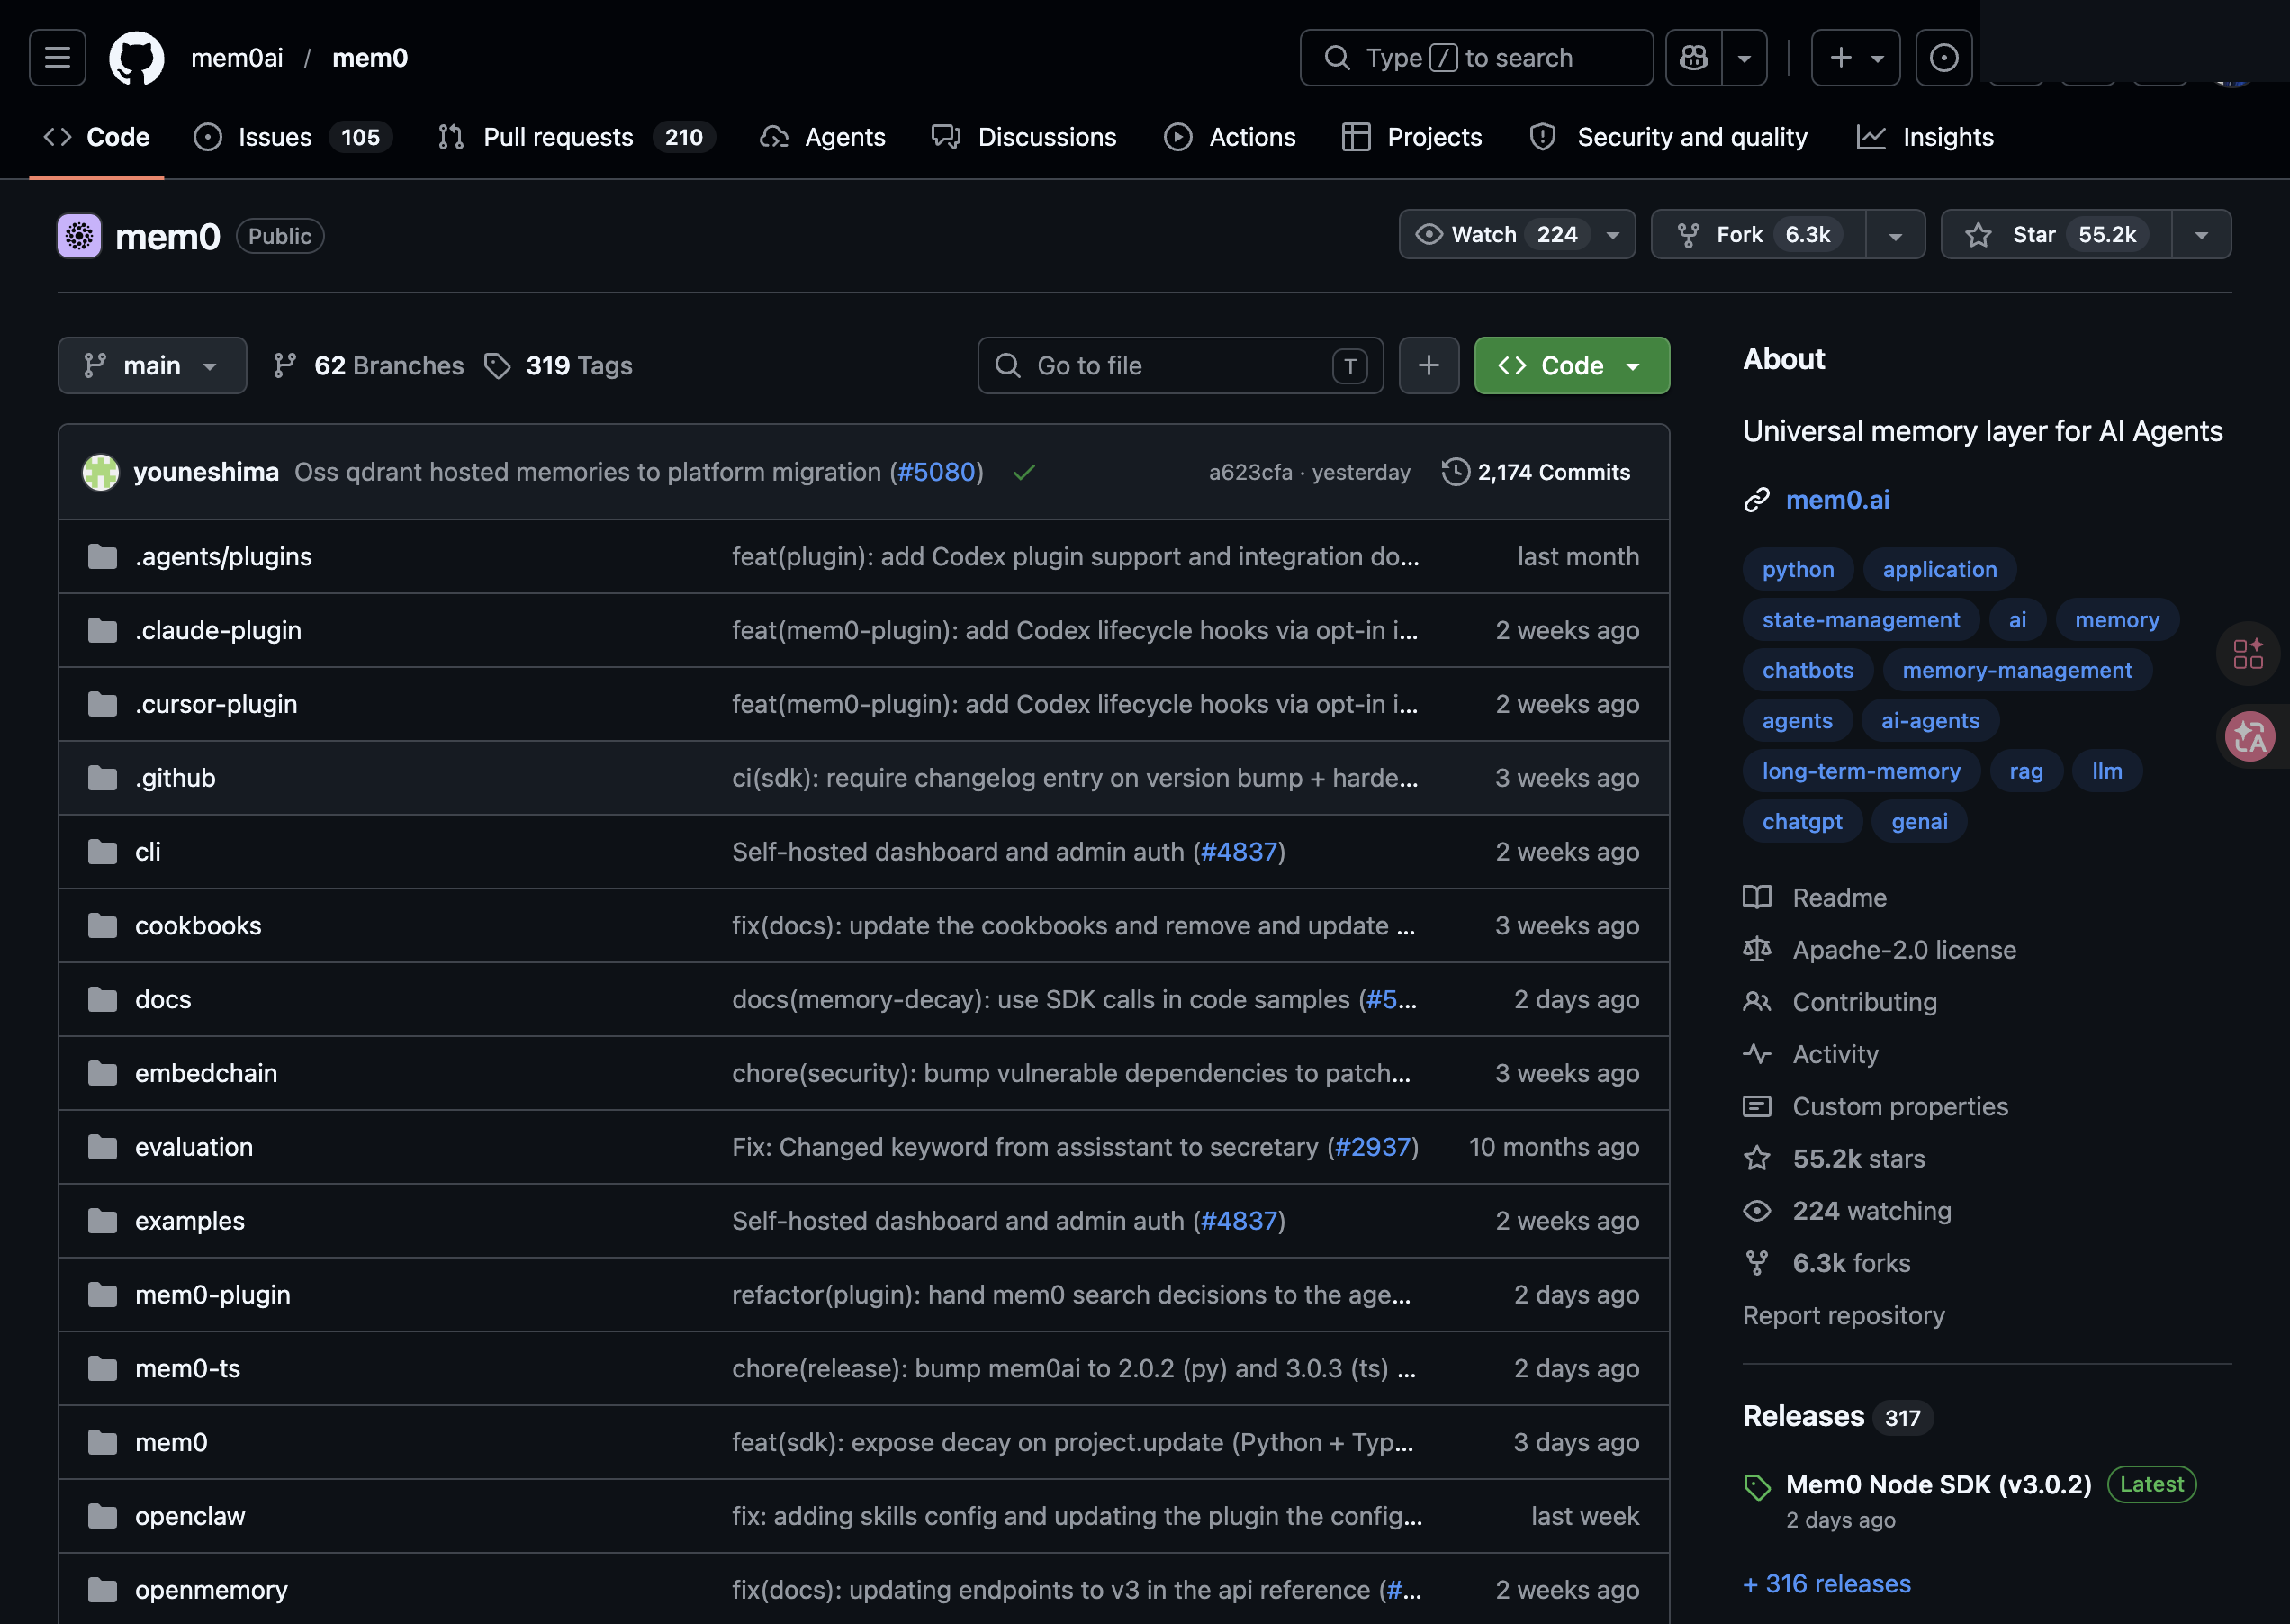The image size is (2290, 1624).
Task: Expand the Star lists dropdown arrow
Action: point(2201,235)
